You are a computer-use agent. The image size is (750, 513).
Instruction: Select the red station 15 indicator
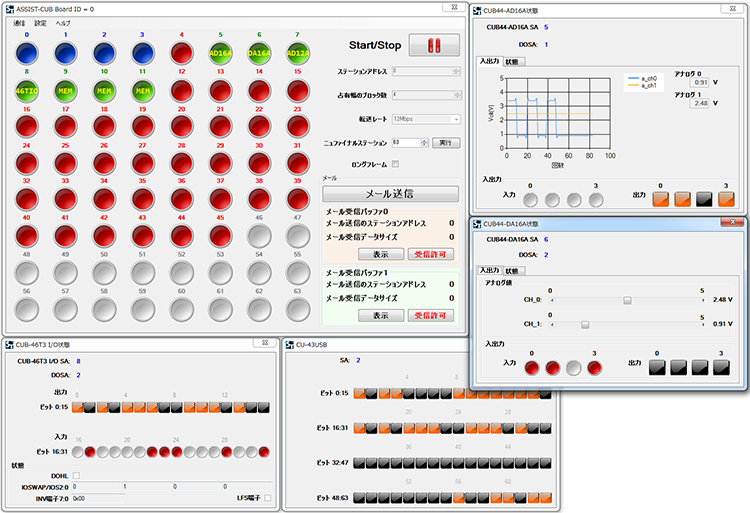point(298,90)
